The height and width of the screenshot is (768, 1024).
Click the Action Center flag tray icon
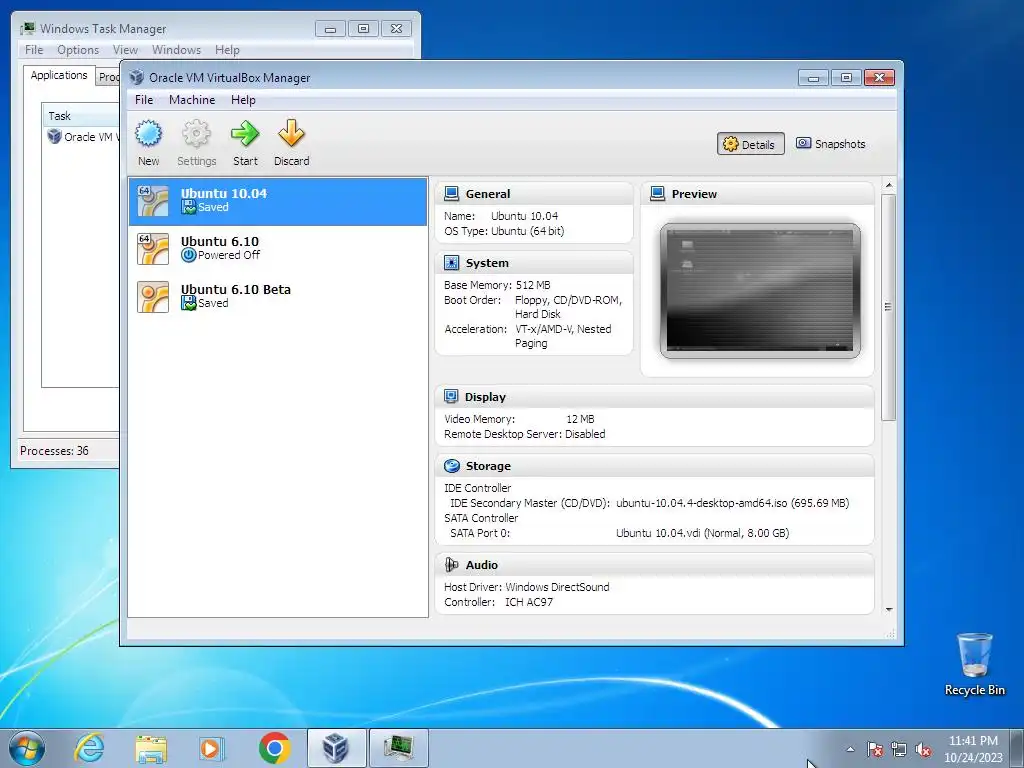[875, 749]
